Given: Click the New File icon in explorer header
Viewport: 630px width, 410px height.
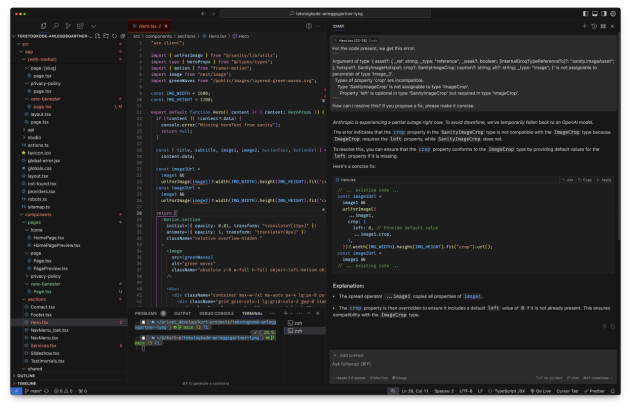Looking at the screenshot, I should tap(98, 36).
